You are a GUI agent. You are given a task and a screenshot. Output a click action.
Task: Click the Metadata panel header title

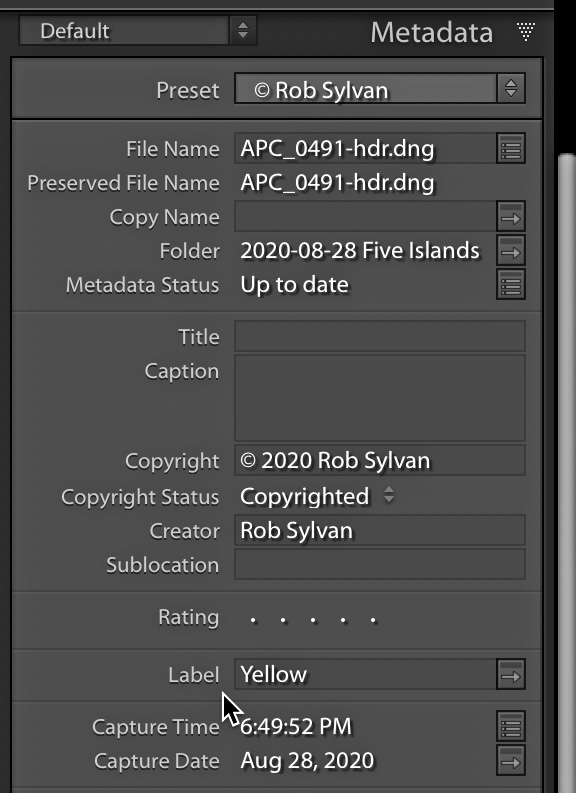pyautogui.click(x=431, y=32)
